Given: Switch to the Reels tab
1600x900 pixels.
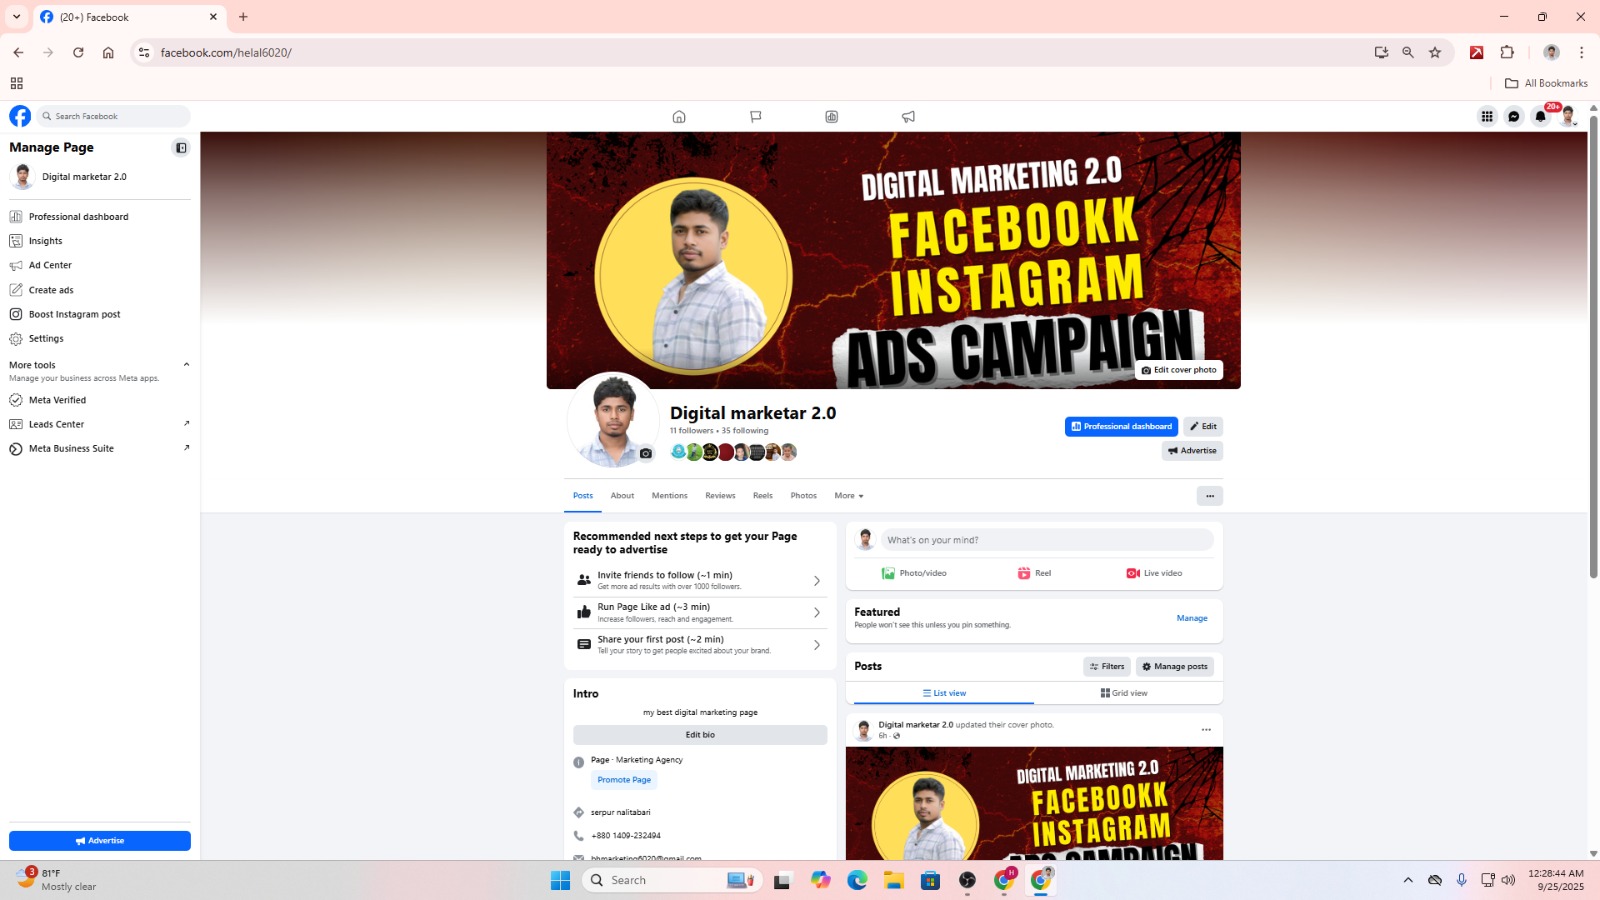Looking at the screenshot, I should tap(763, 496).
